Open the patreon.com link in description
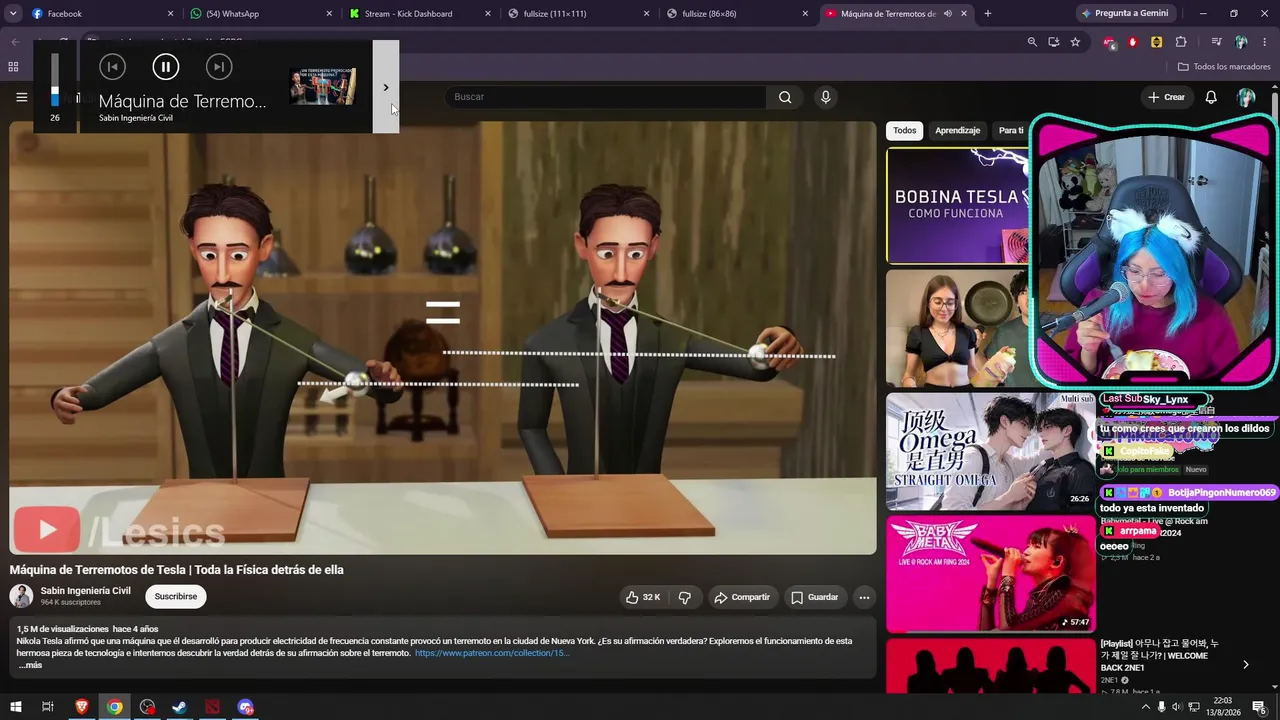Viewport: 1280px width, 720px height. 492,653
